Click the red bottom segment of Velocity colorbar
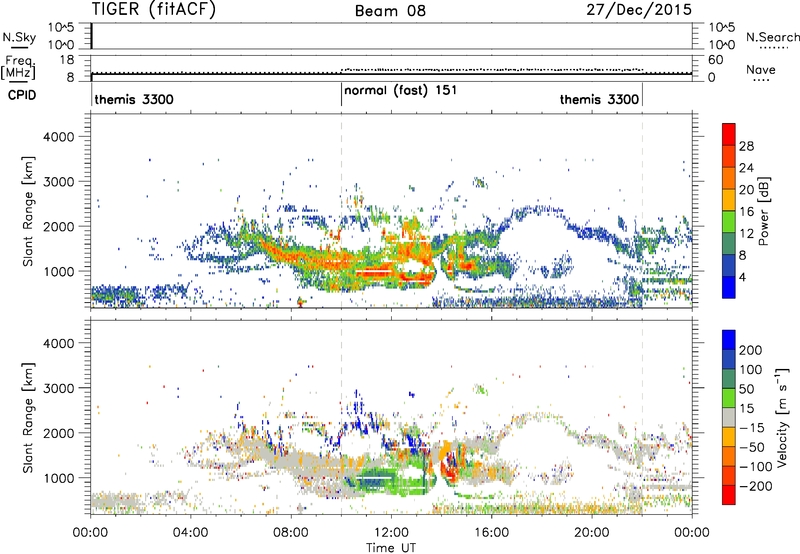 729,495
